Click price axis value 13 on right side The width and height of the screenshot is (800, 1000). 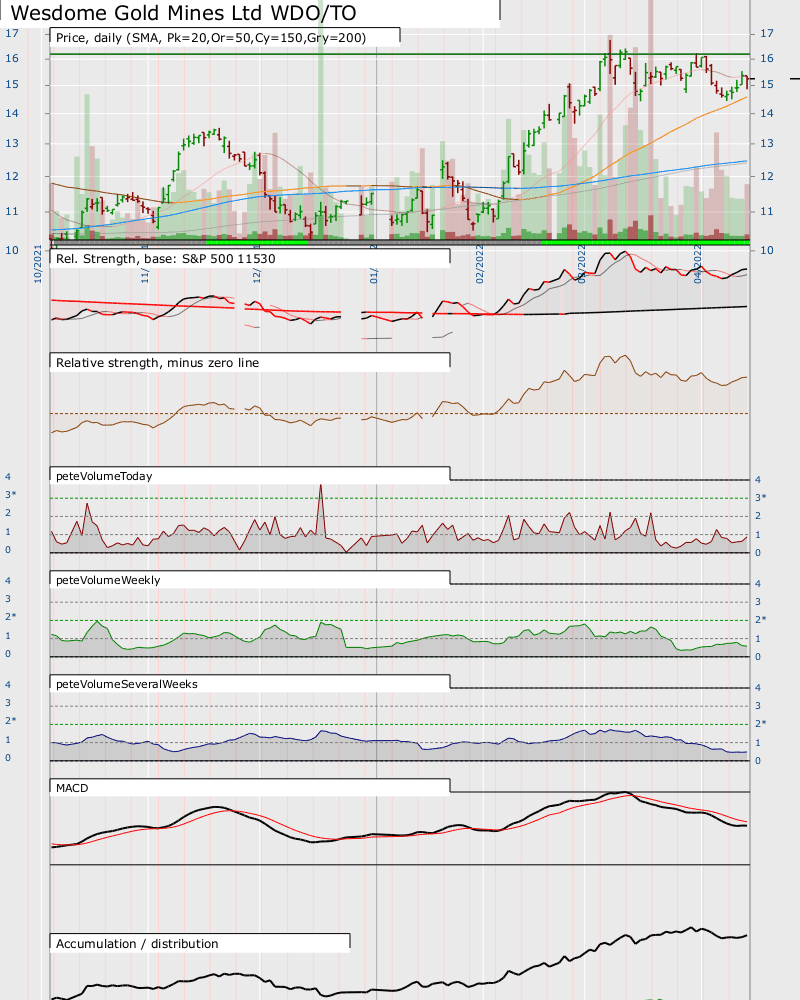point(767,143)
